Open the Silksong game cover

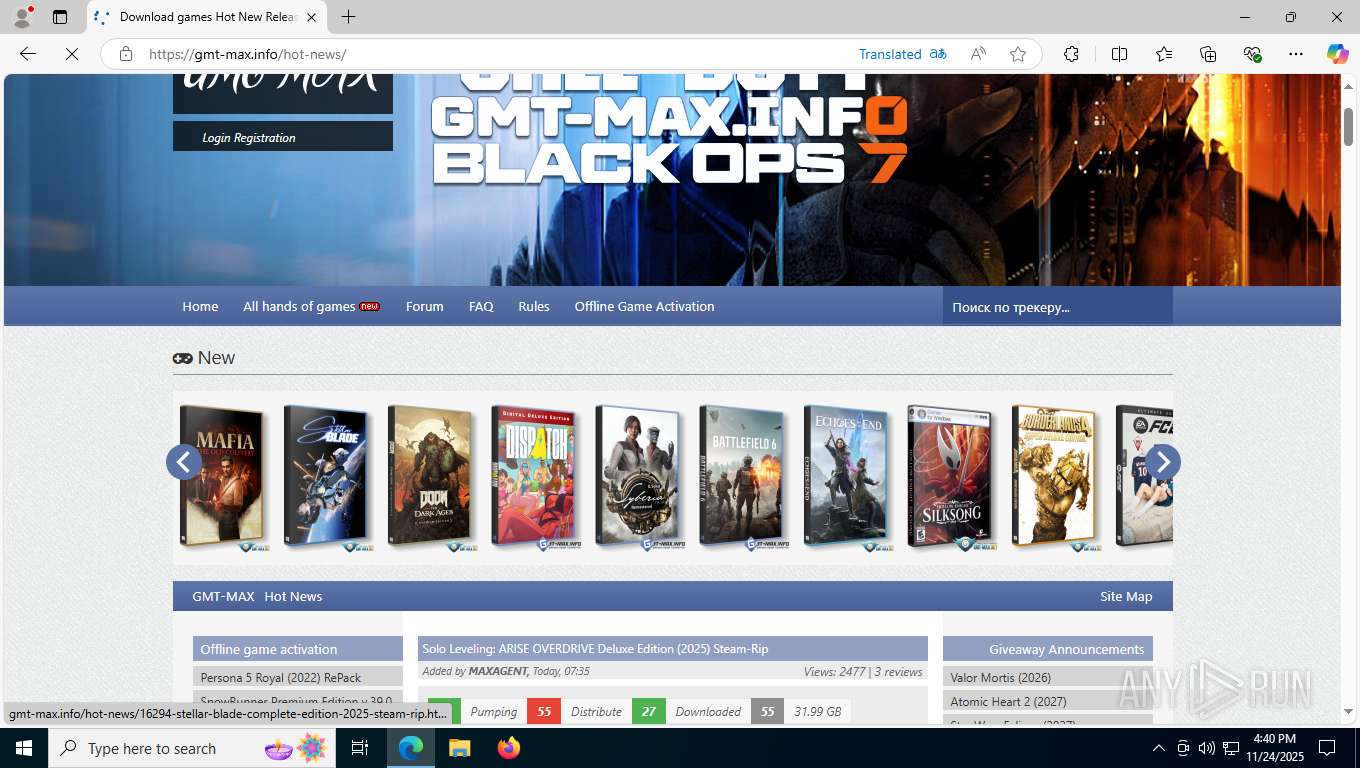click(x=950, y=477)
